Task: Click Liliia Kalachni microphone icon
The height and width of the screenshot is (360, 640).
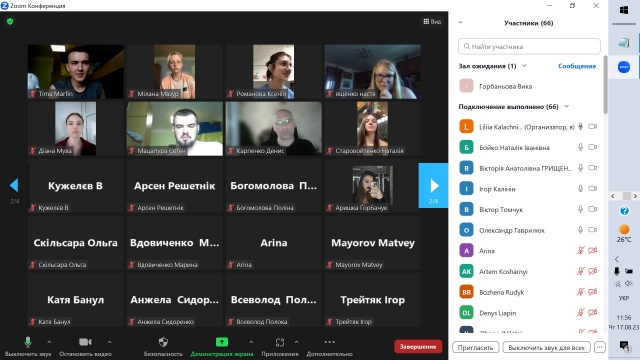Action: click(580, 127)
